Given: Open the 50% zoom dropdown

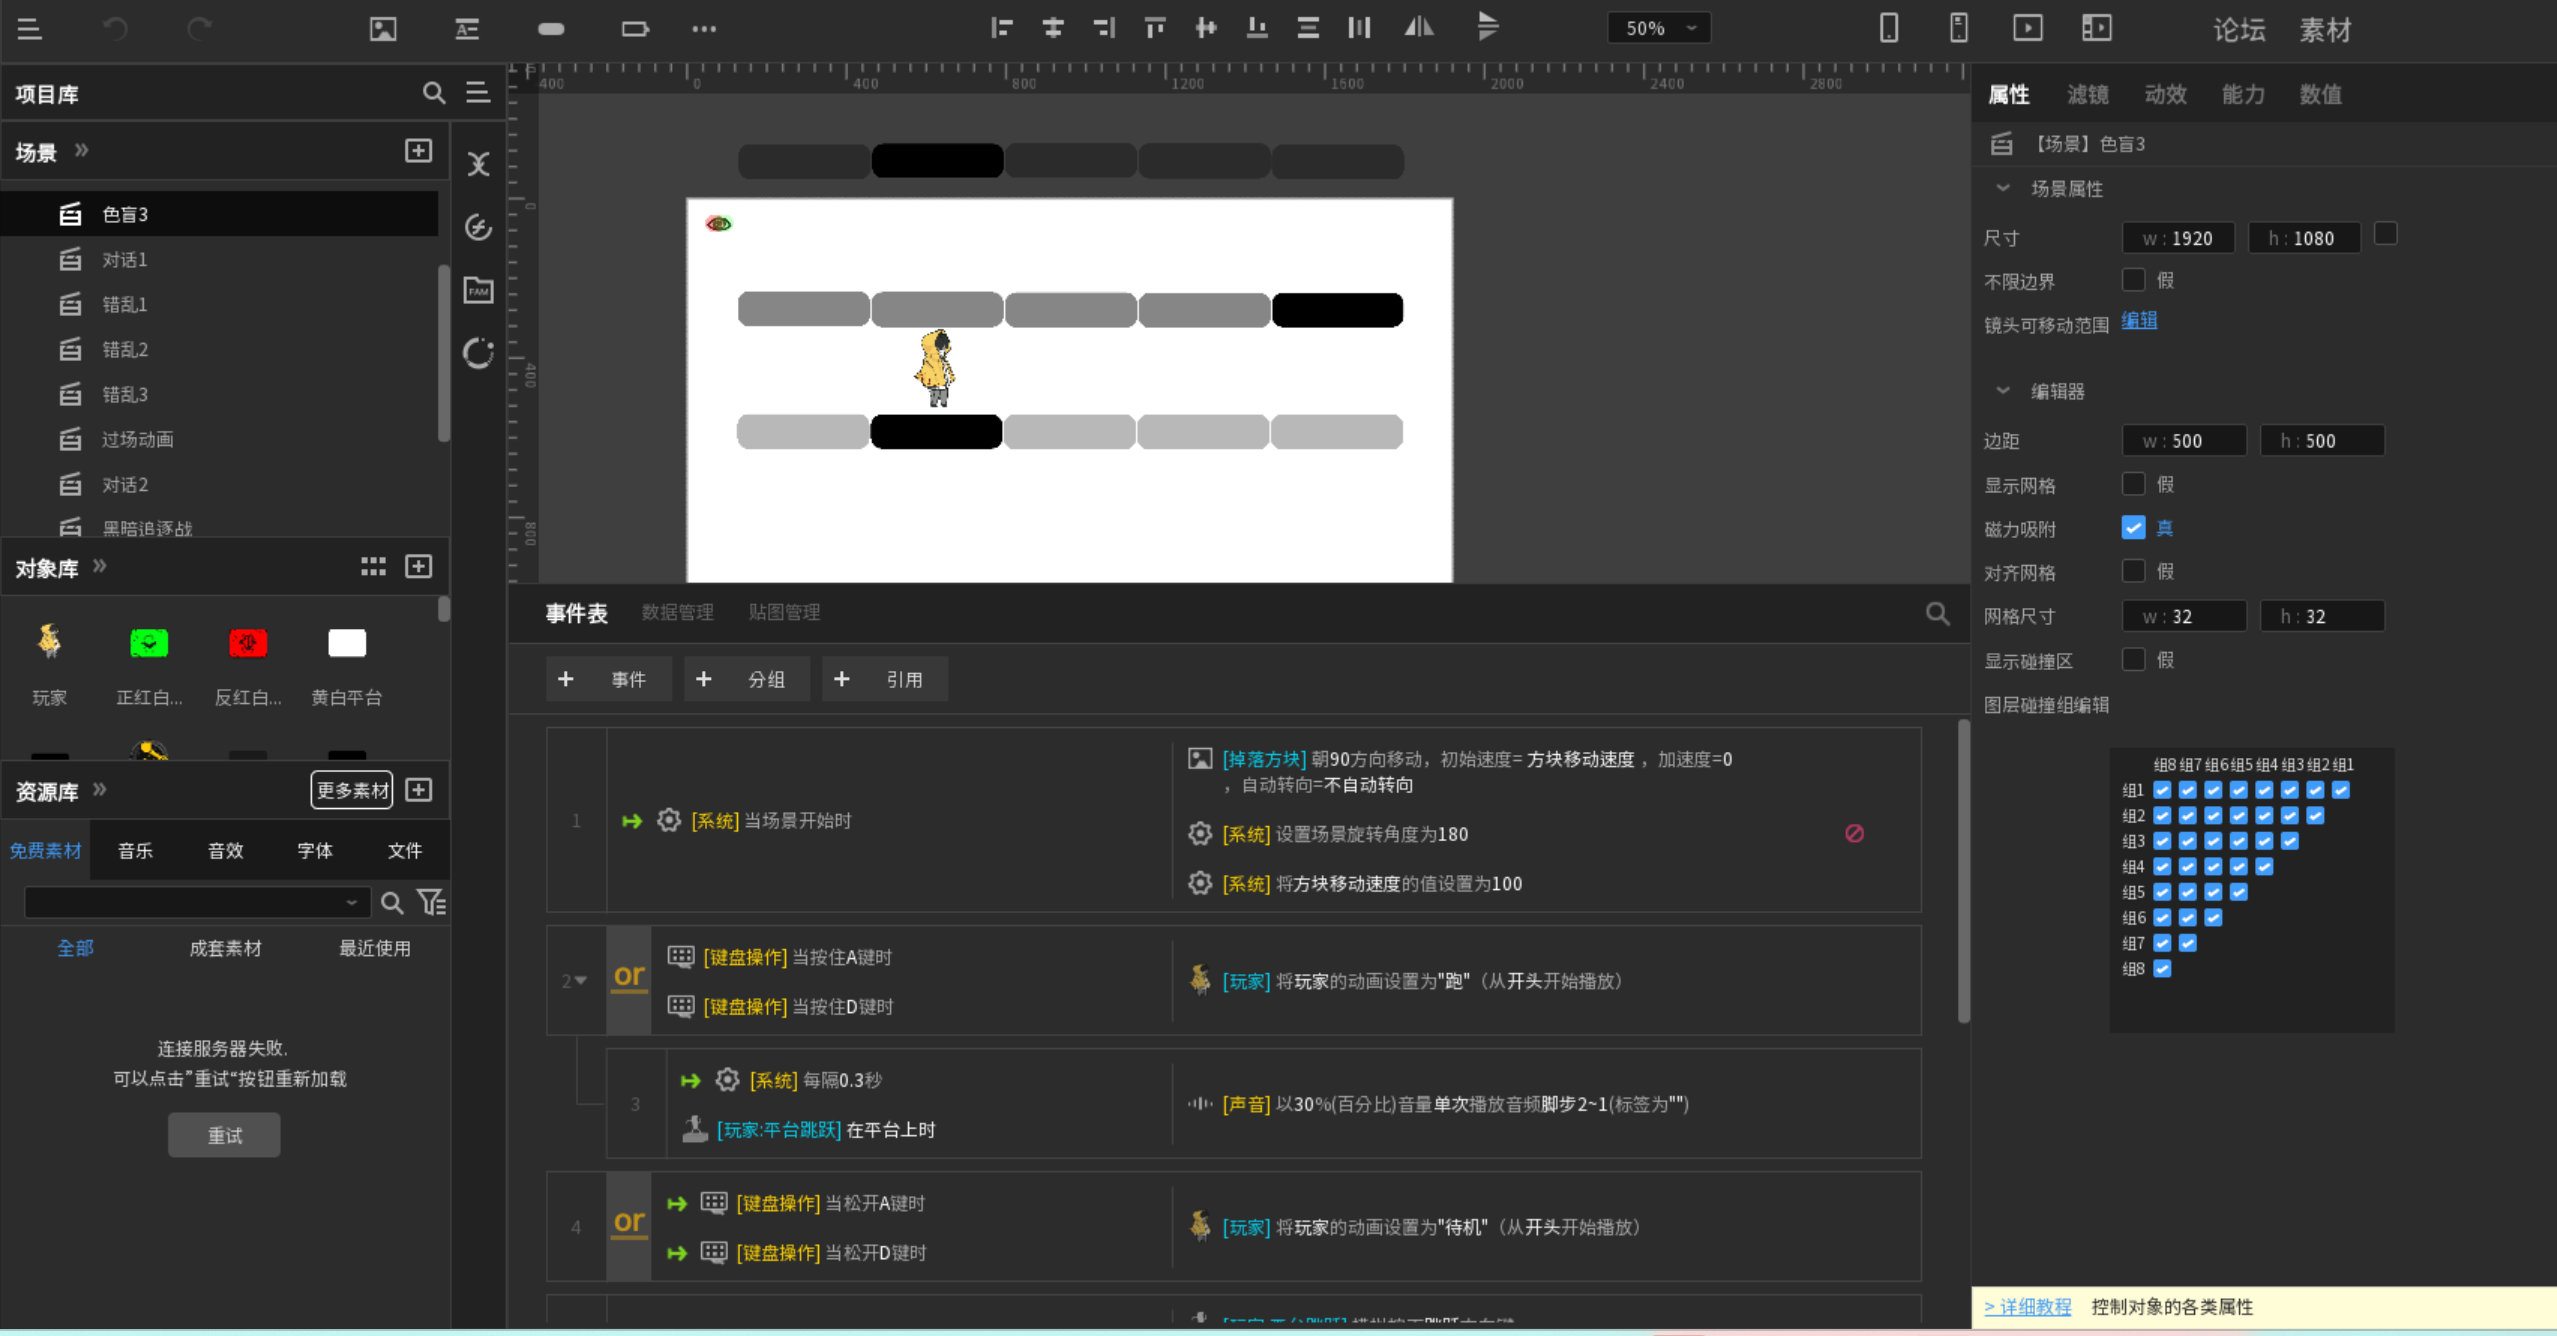Looking at the screenshot, I should (1658, 28).
